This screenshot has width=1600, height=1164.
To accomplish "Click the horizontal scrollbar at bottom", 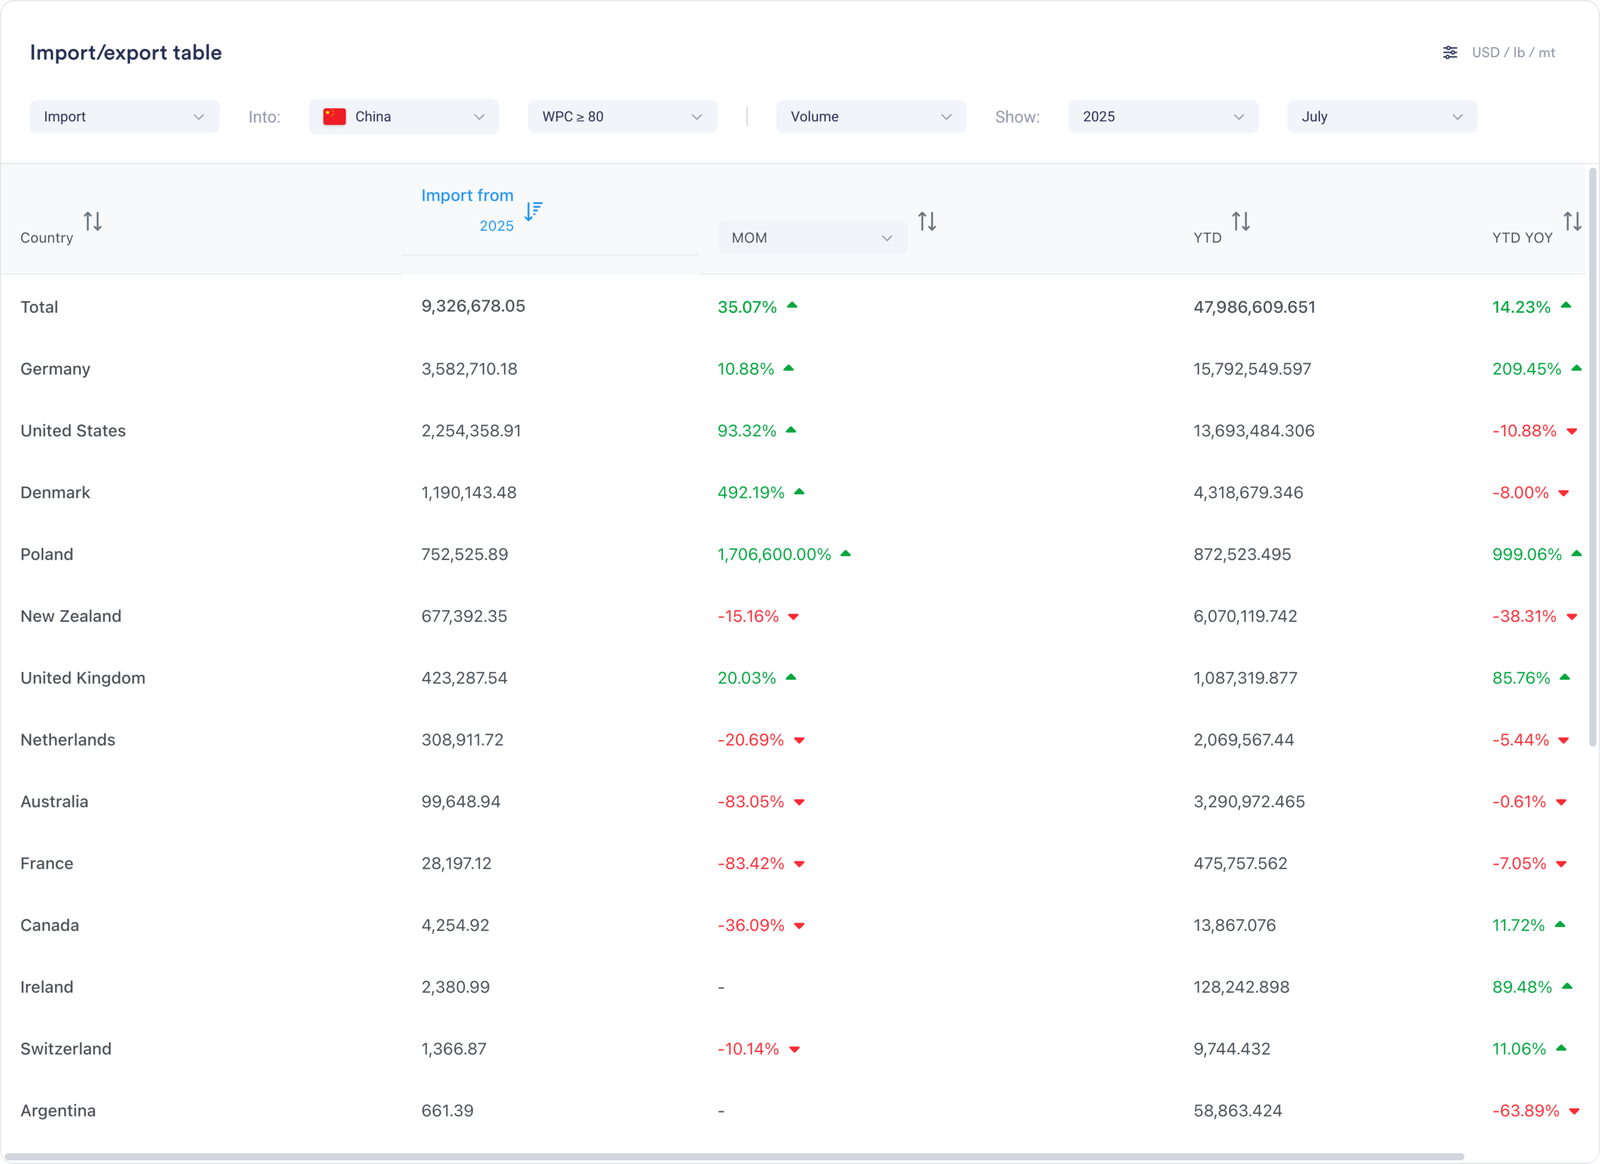I will pos(735,1157).
